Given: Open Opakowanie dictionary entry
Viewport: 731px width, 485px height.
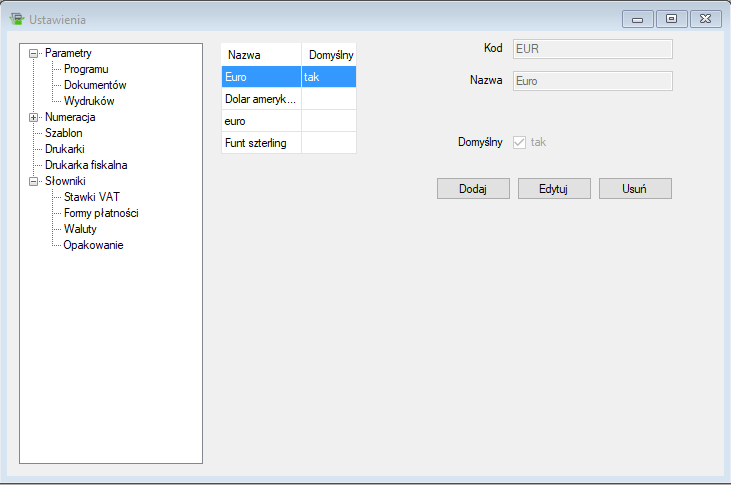Looking at the screenshot, I should (x=93, y=245).
